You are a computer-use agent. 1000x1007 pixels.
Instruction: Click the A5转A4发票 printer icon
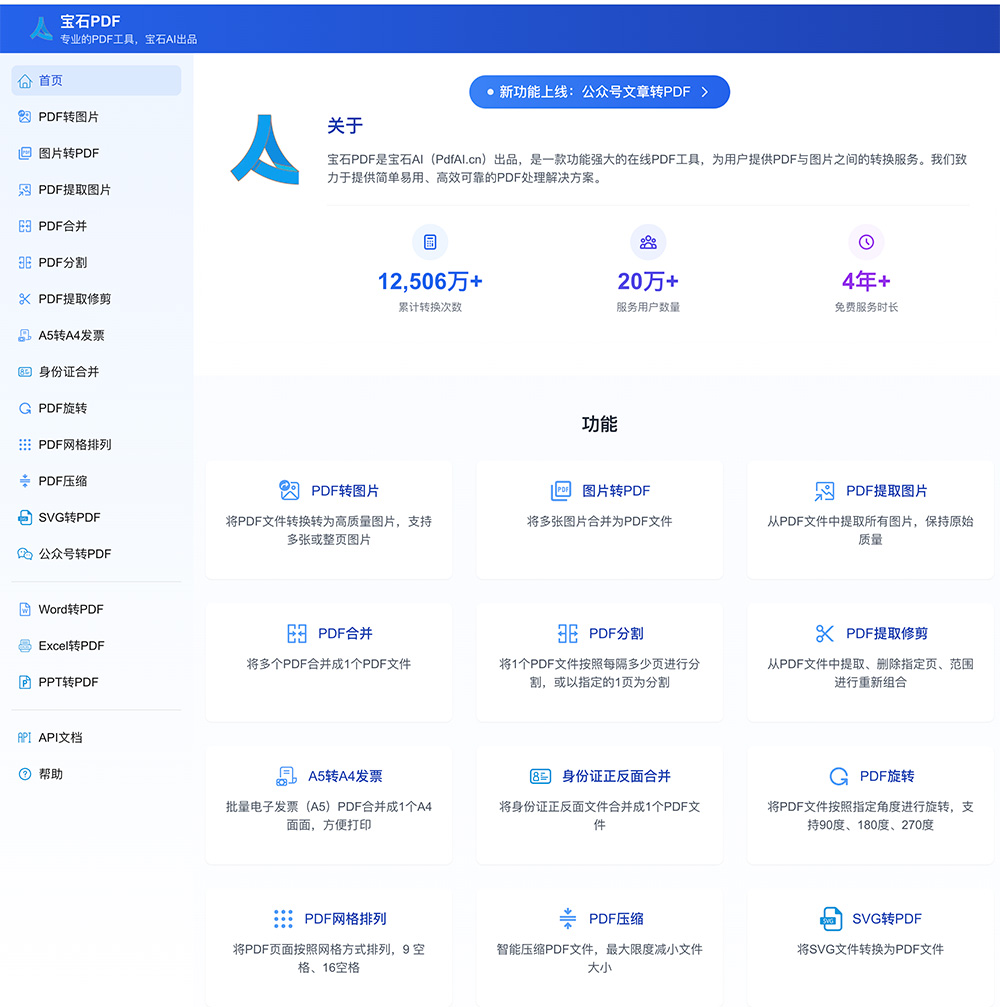tap(288, 776)
